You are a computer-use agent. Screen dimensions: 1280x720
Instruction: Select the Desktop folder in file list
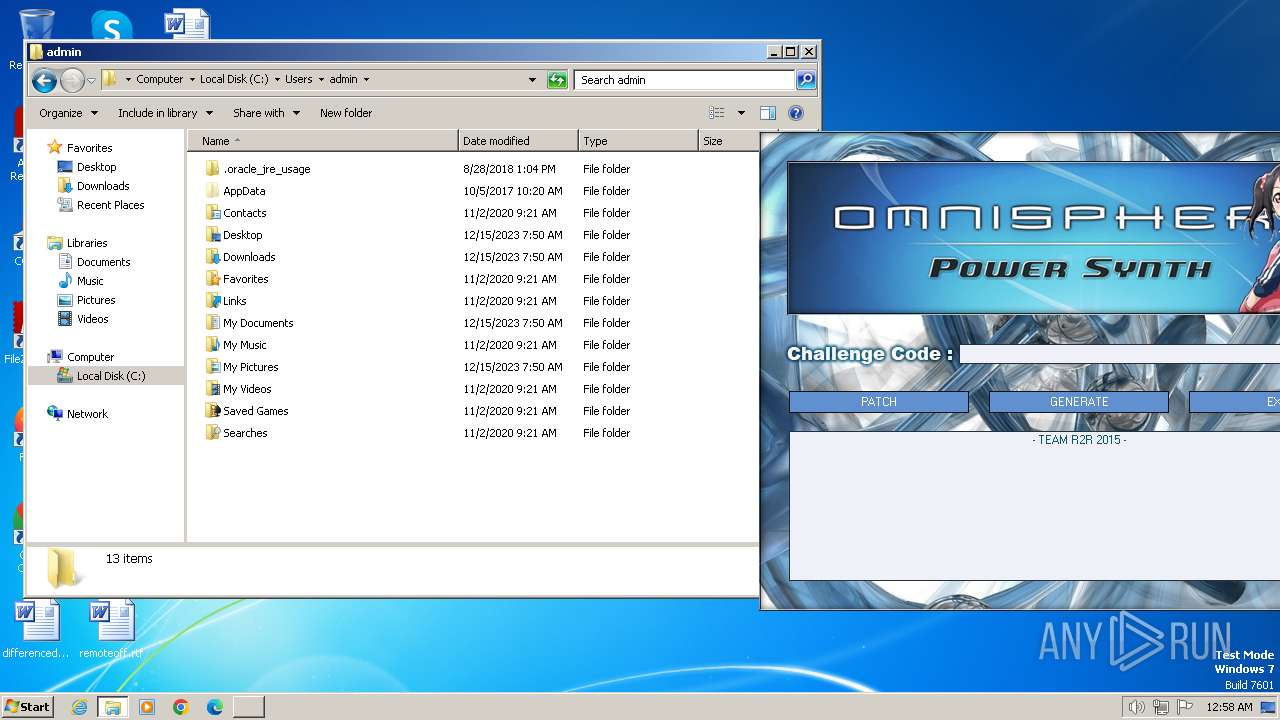tap(234, 235)
